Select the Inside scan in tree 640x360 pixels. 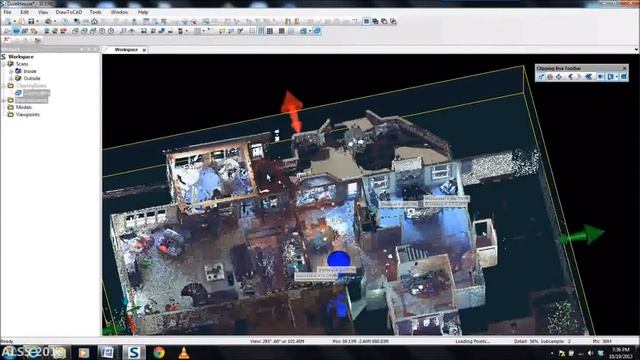(x=29, y=71)
